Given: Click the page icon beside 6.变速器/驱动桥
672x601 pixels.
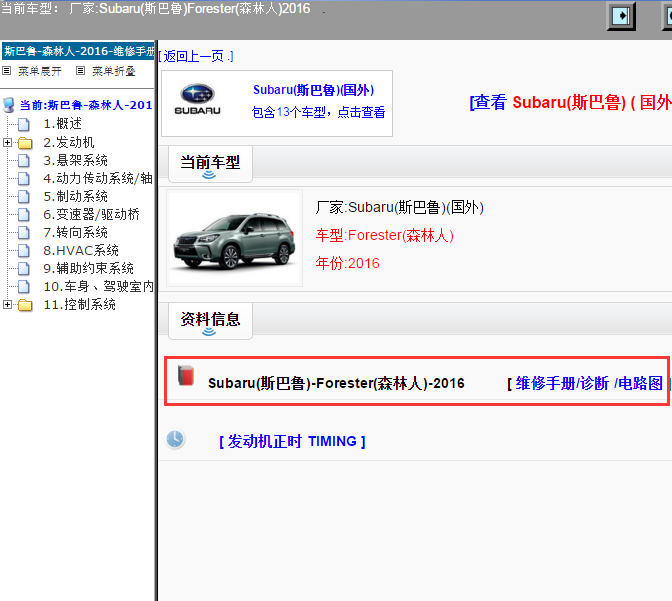Looking at the screenshot, I should pyautogui.click(x=24, y=215).
